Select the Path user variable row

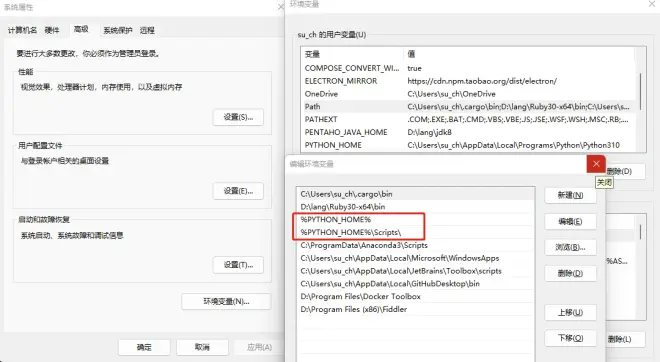467,106
